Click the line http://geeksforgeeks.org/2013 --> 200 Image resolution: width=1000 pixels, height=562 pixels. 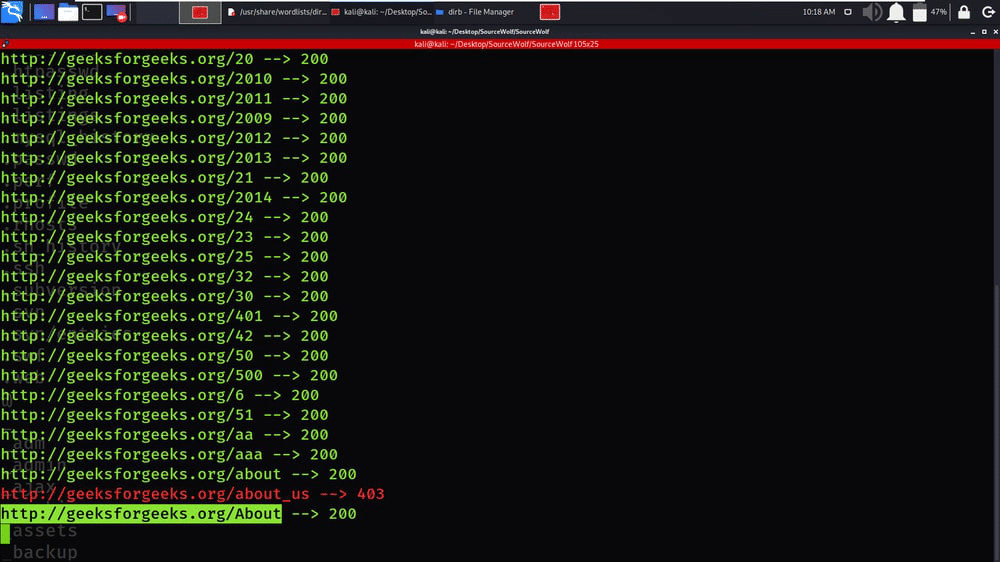tap(173, 158)
